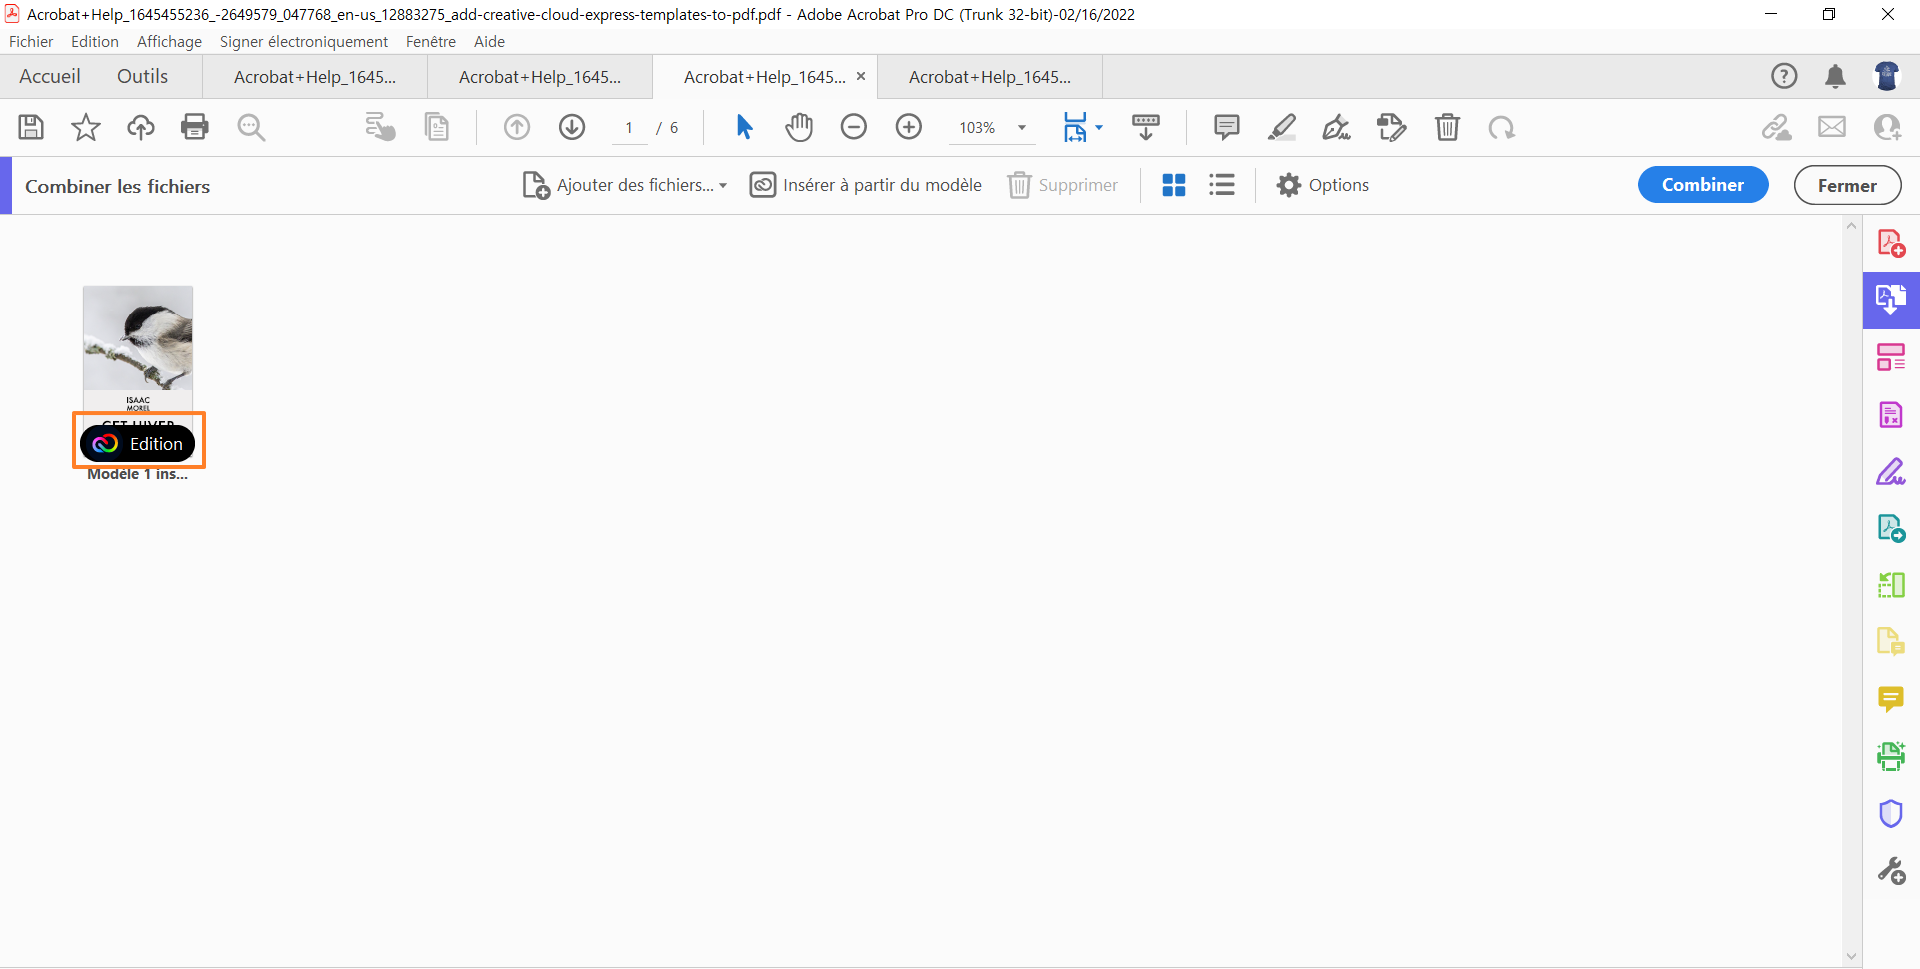Screen dimensions: 1920x969
Task: Open the zoom level dropdown arrow
Action: (x=1022, y=127)
